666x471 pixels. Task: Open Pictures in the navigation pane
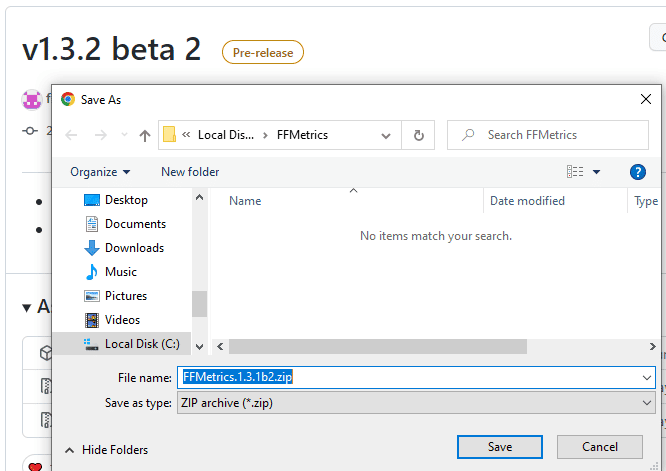[x=125, y=296]
